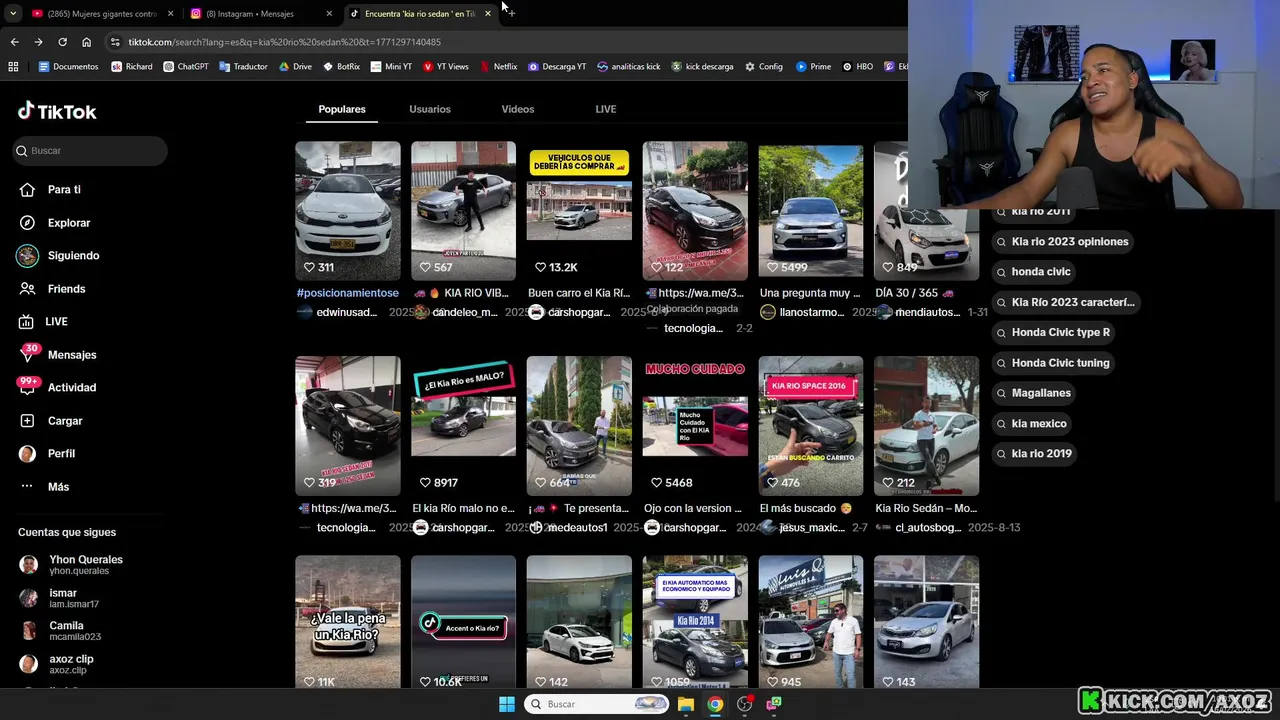Select the kia rio 2019 suggestion
1280x720 pixels.
click(x=1033, y=454)
